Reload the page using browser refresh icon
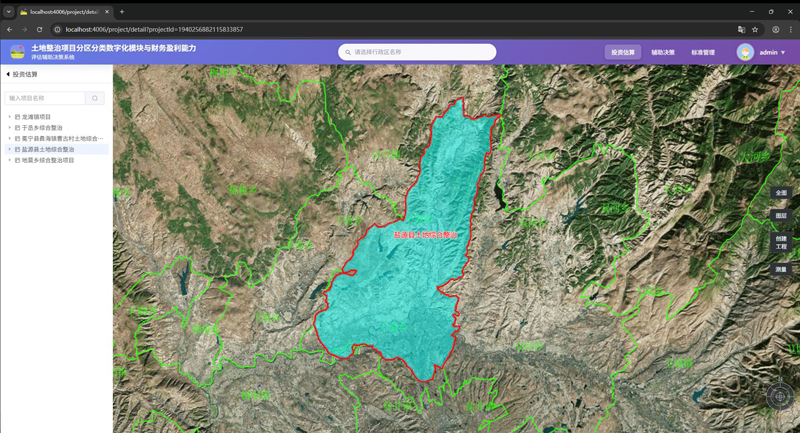The width and height of the screenshot is (800, 433). [x=40, y=29]
